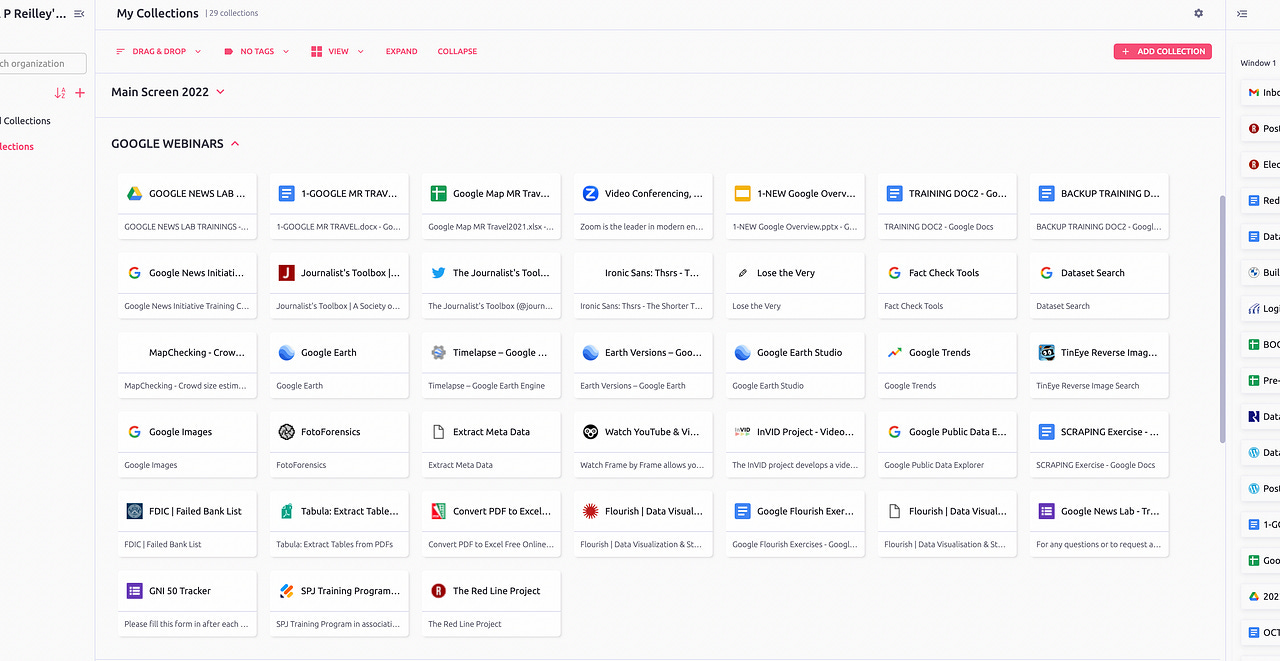Open the InVID Project card

coord(795,444)
